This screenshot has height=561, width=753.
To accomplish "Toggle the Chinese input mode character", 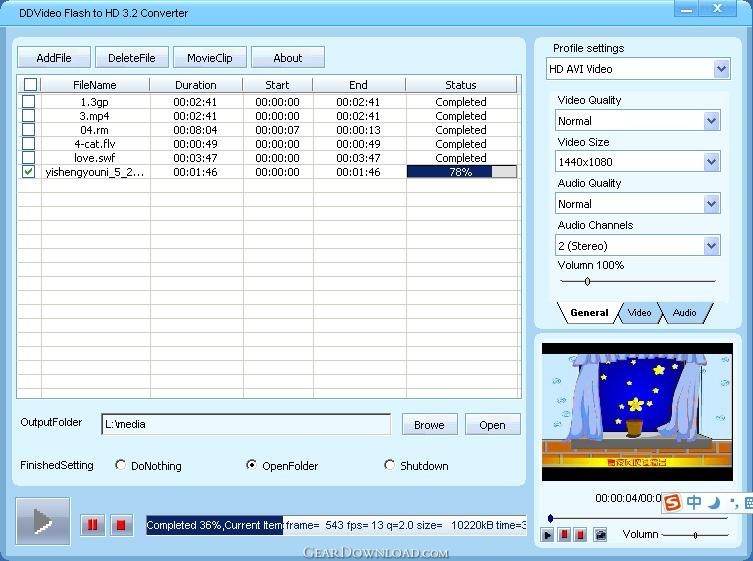I will click(693, 502).
